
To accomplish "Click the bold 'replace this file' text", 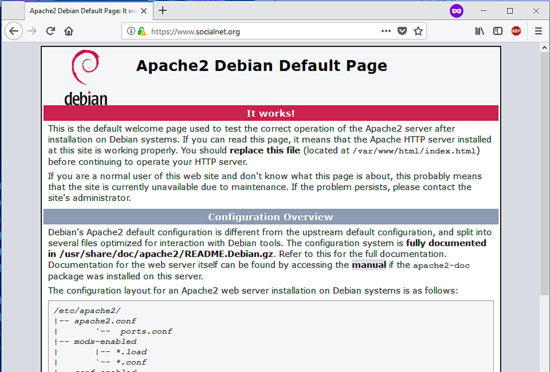I will coord(265,150).
